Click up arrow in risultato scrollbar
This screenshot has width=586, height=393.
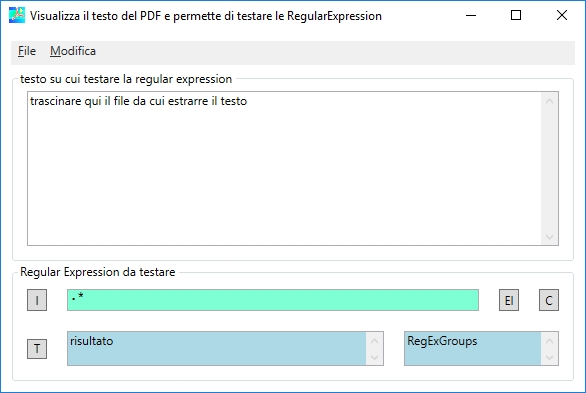click(x=374, y=341)
